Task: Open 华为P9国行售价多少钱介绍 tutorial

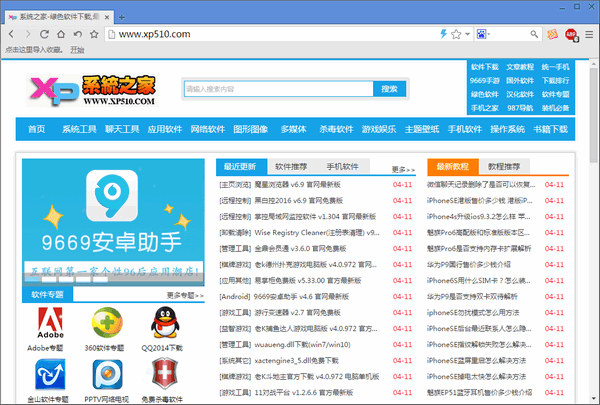Action: pyautogui.click(x=469, y=265)
